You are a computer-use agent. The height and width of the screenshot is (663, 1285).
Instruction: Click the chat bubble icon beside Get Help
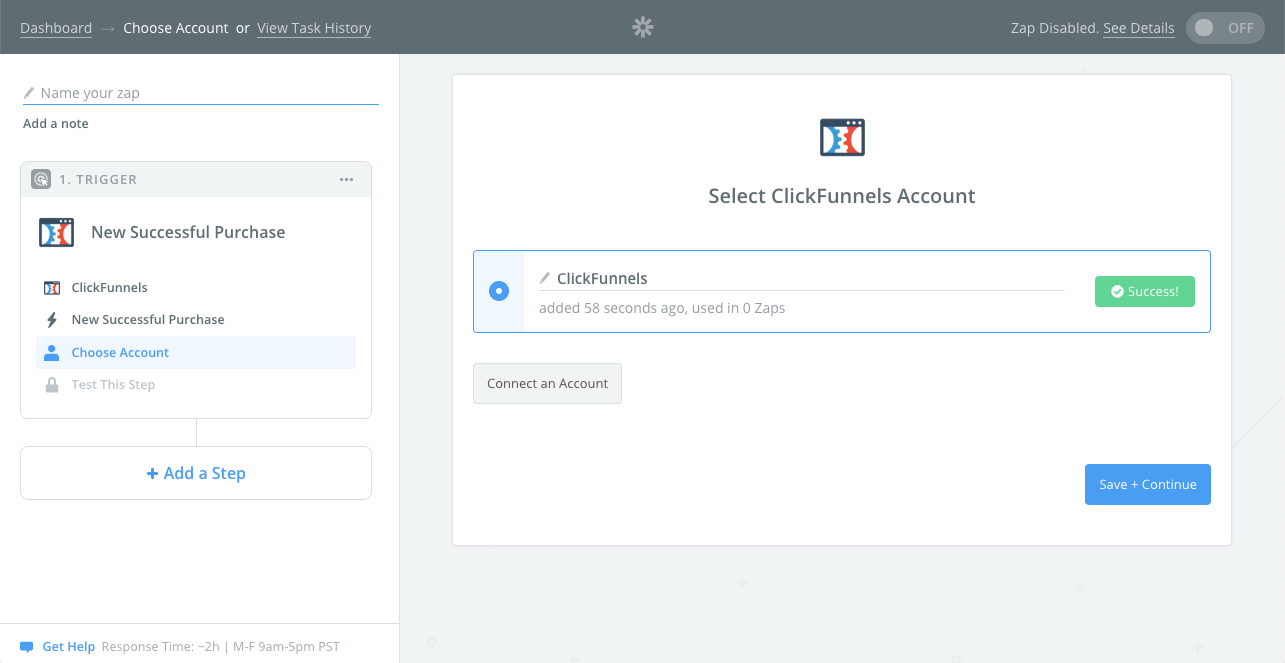point(27,647)
